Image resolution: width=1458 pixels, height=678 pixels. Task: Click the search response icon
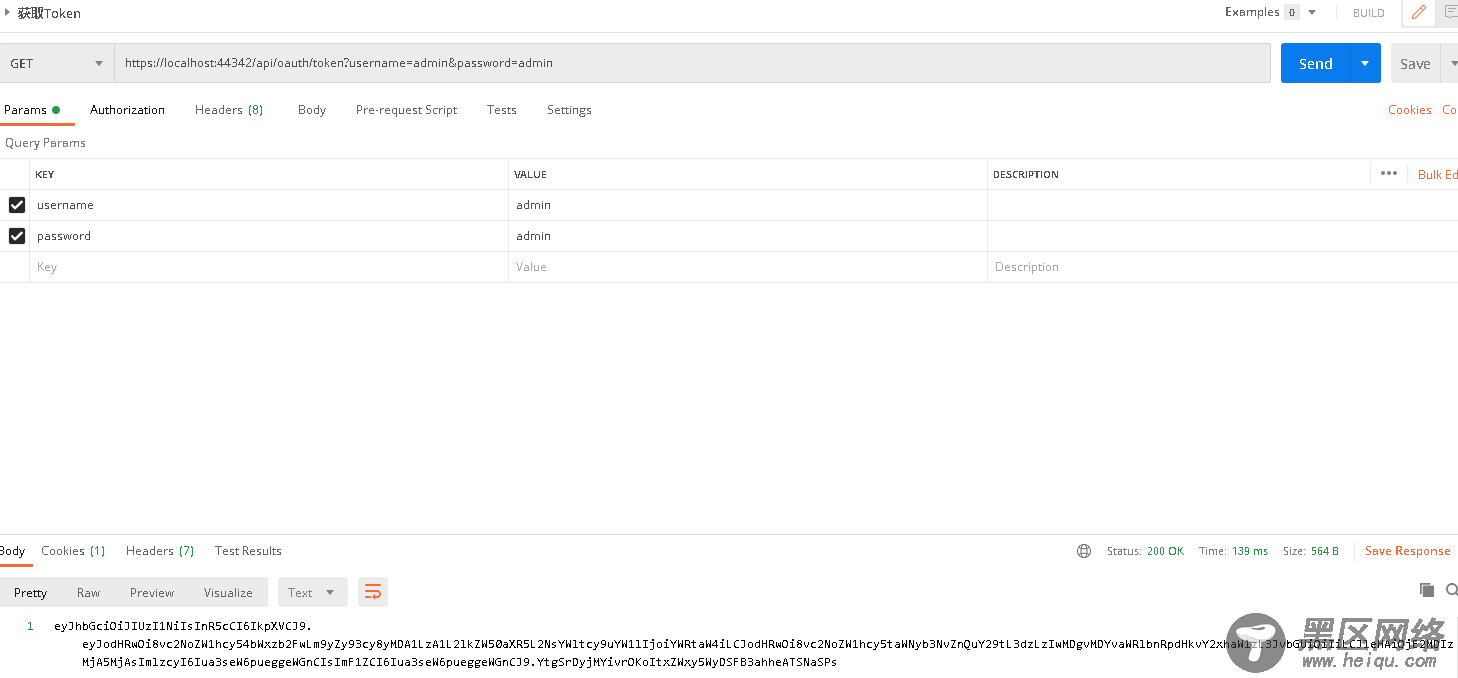point(1451,590)
